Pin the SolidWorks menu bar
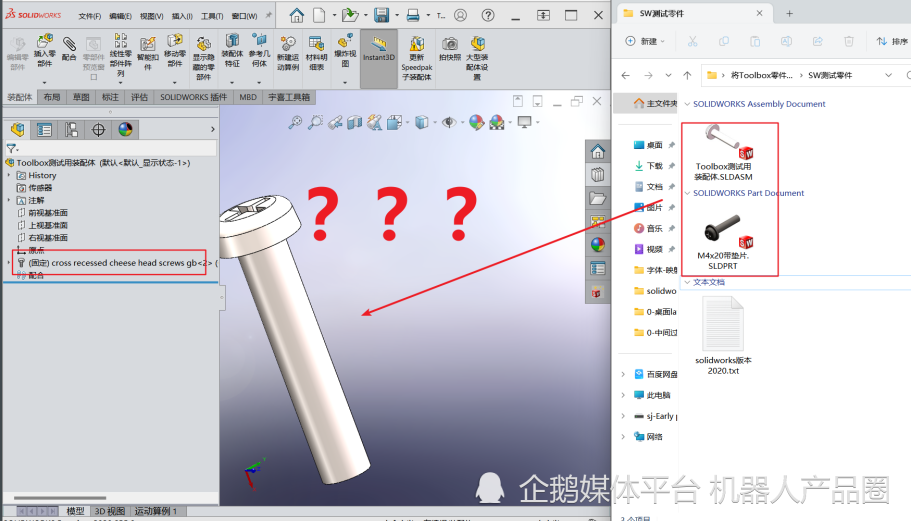 coord(268,16)
